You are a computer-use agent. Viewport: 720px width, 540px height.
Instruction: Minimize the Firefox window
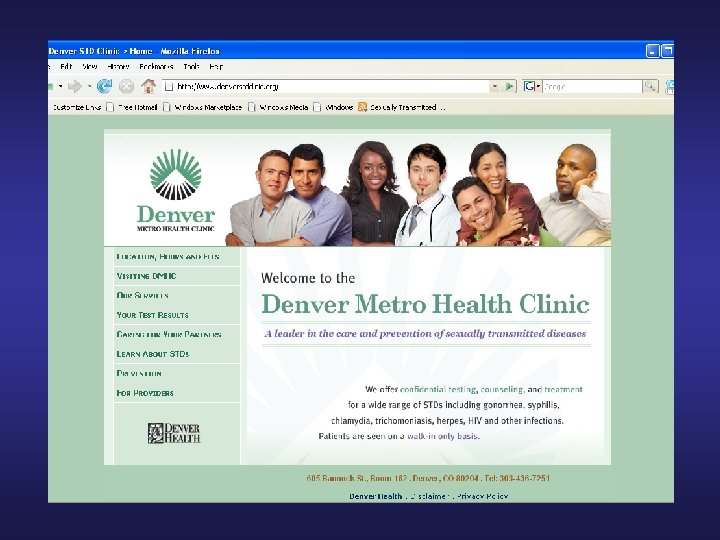[652, 51]
